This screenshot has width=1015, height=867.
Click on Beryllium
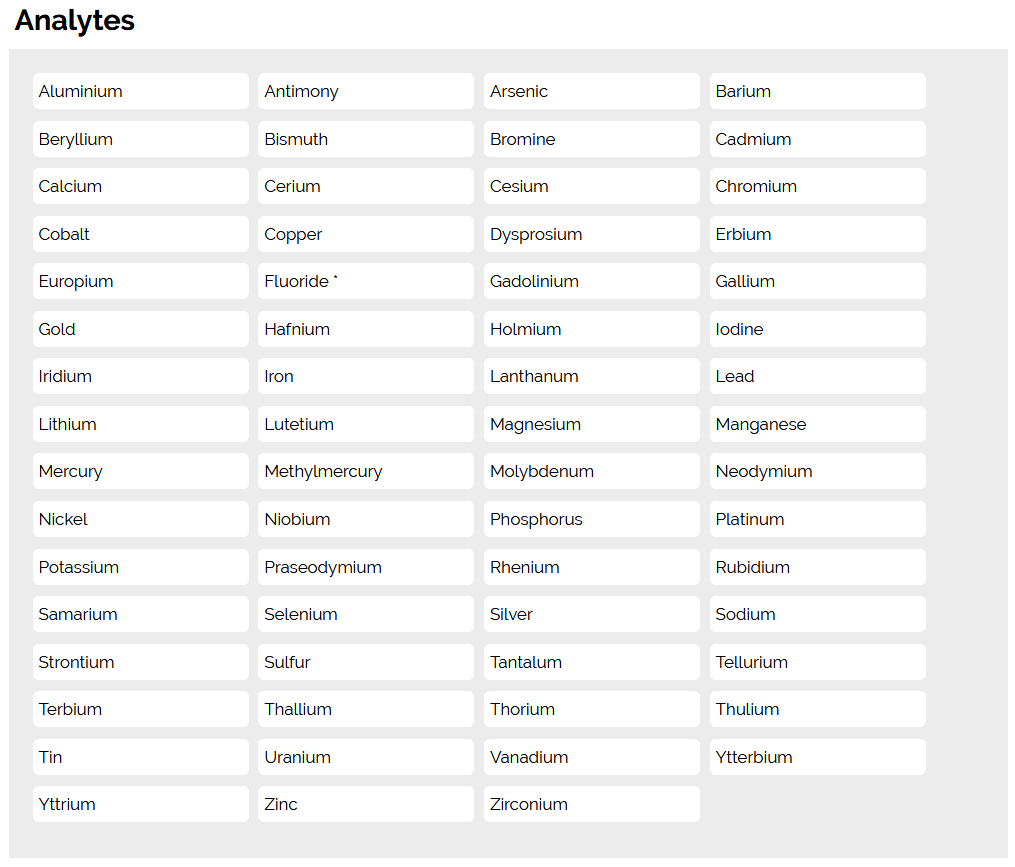click(x=140, y=139)
